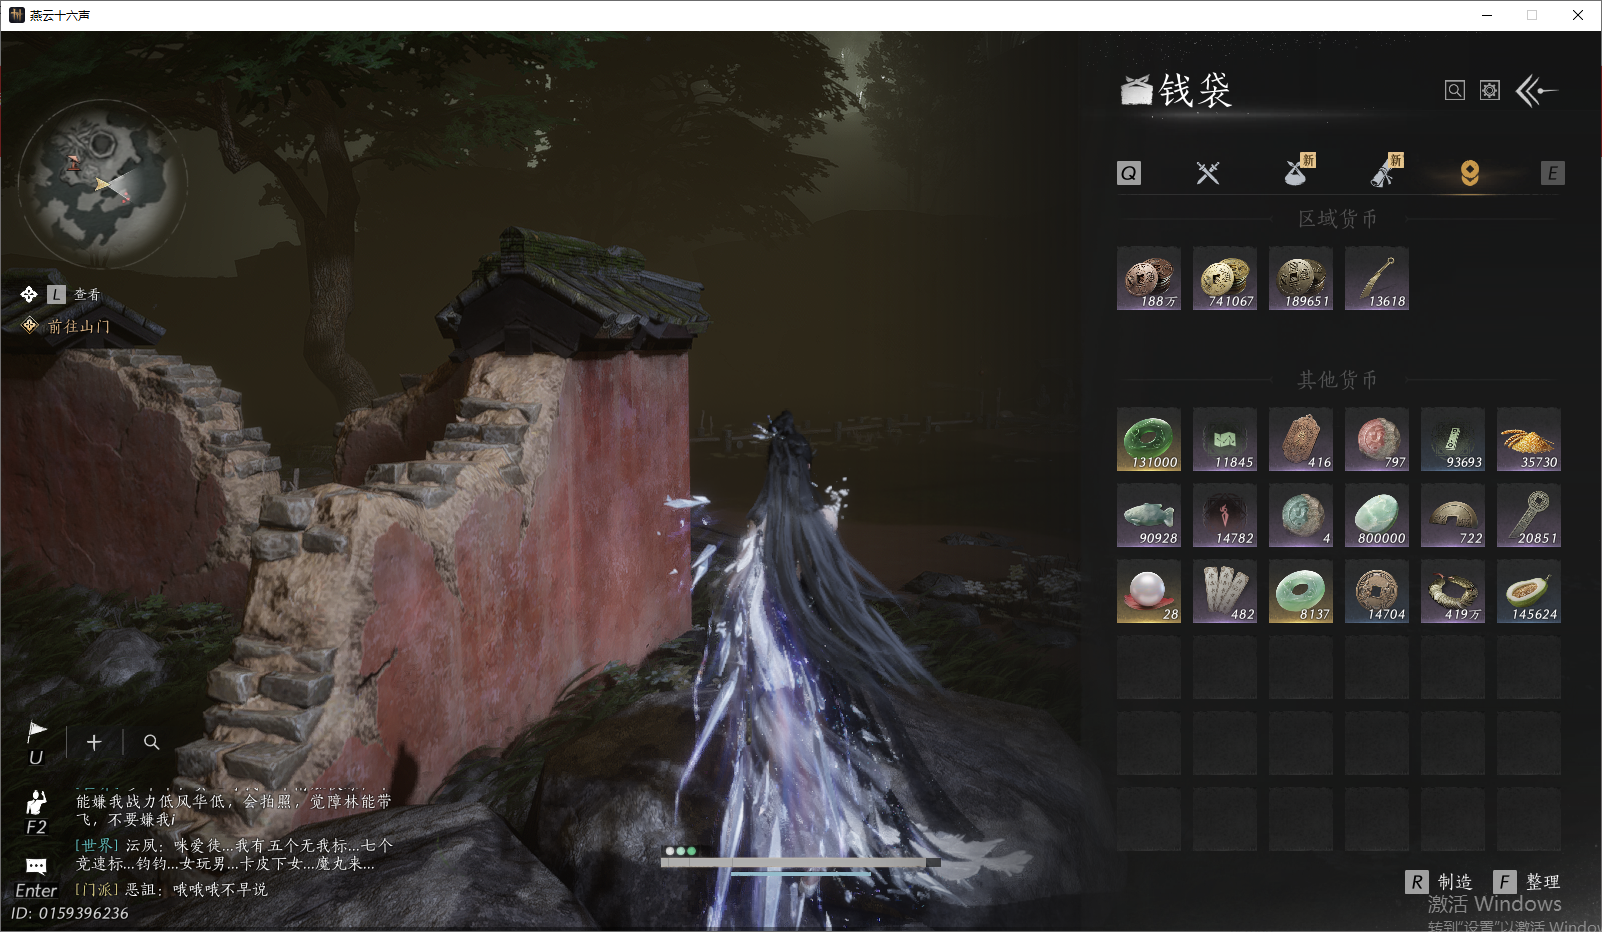The width and height of the screenshot is (1602, 932).
Task: Select the gold coins showing 741067
Action: click(x=1225, y=278)
